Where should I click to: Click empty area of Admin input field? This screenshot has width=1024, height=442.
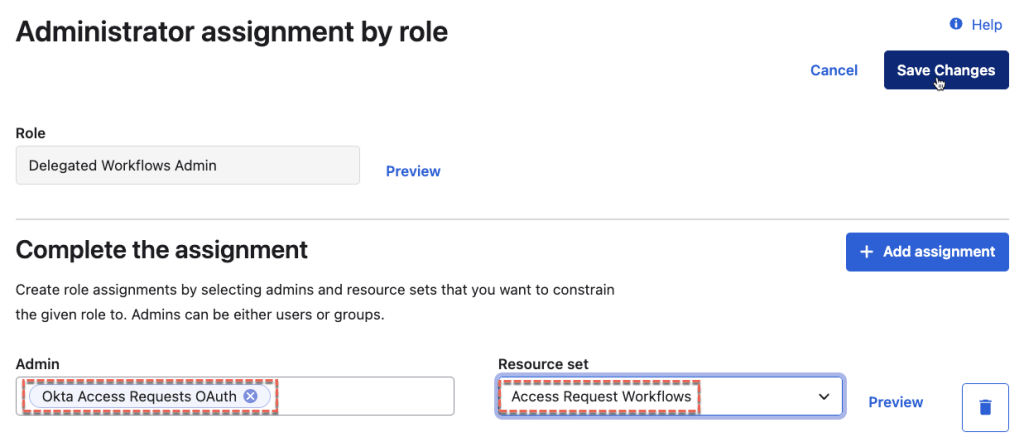click(365, 396)
